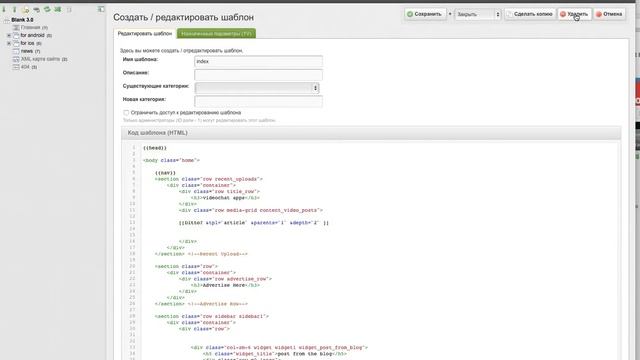The width and height of the screenshot is (640, 360).
Task: Place cursor on {{head}} code line
Action: coord(155,148)
